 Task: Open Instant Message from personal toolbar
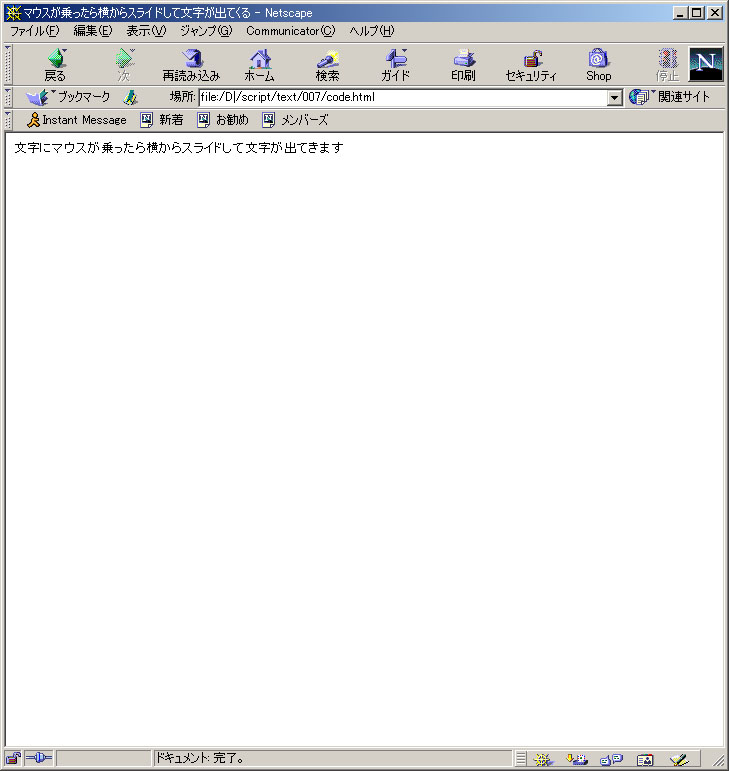(x=77, y=120)
